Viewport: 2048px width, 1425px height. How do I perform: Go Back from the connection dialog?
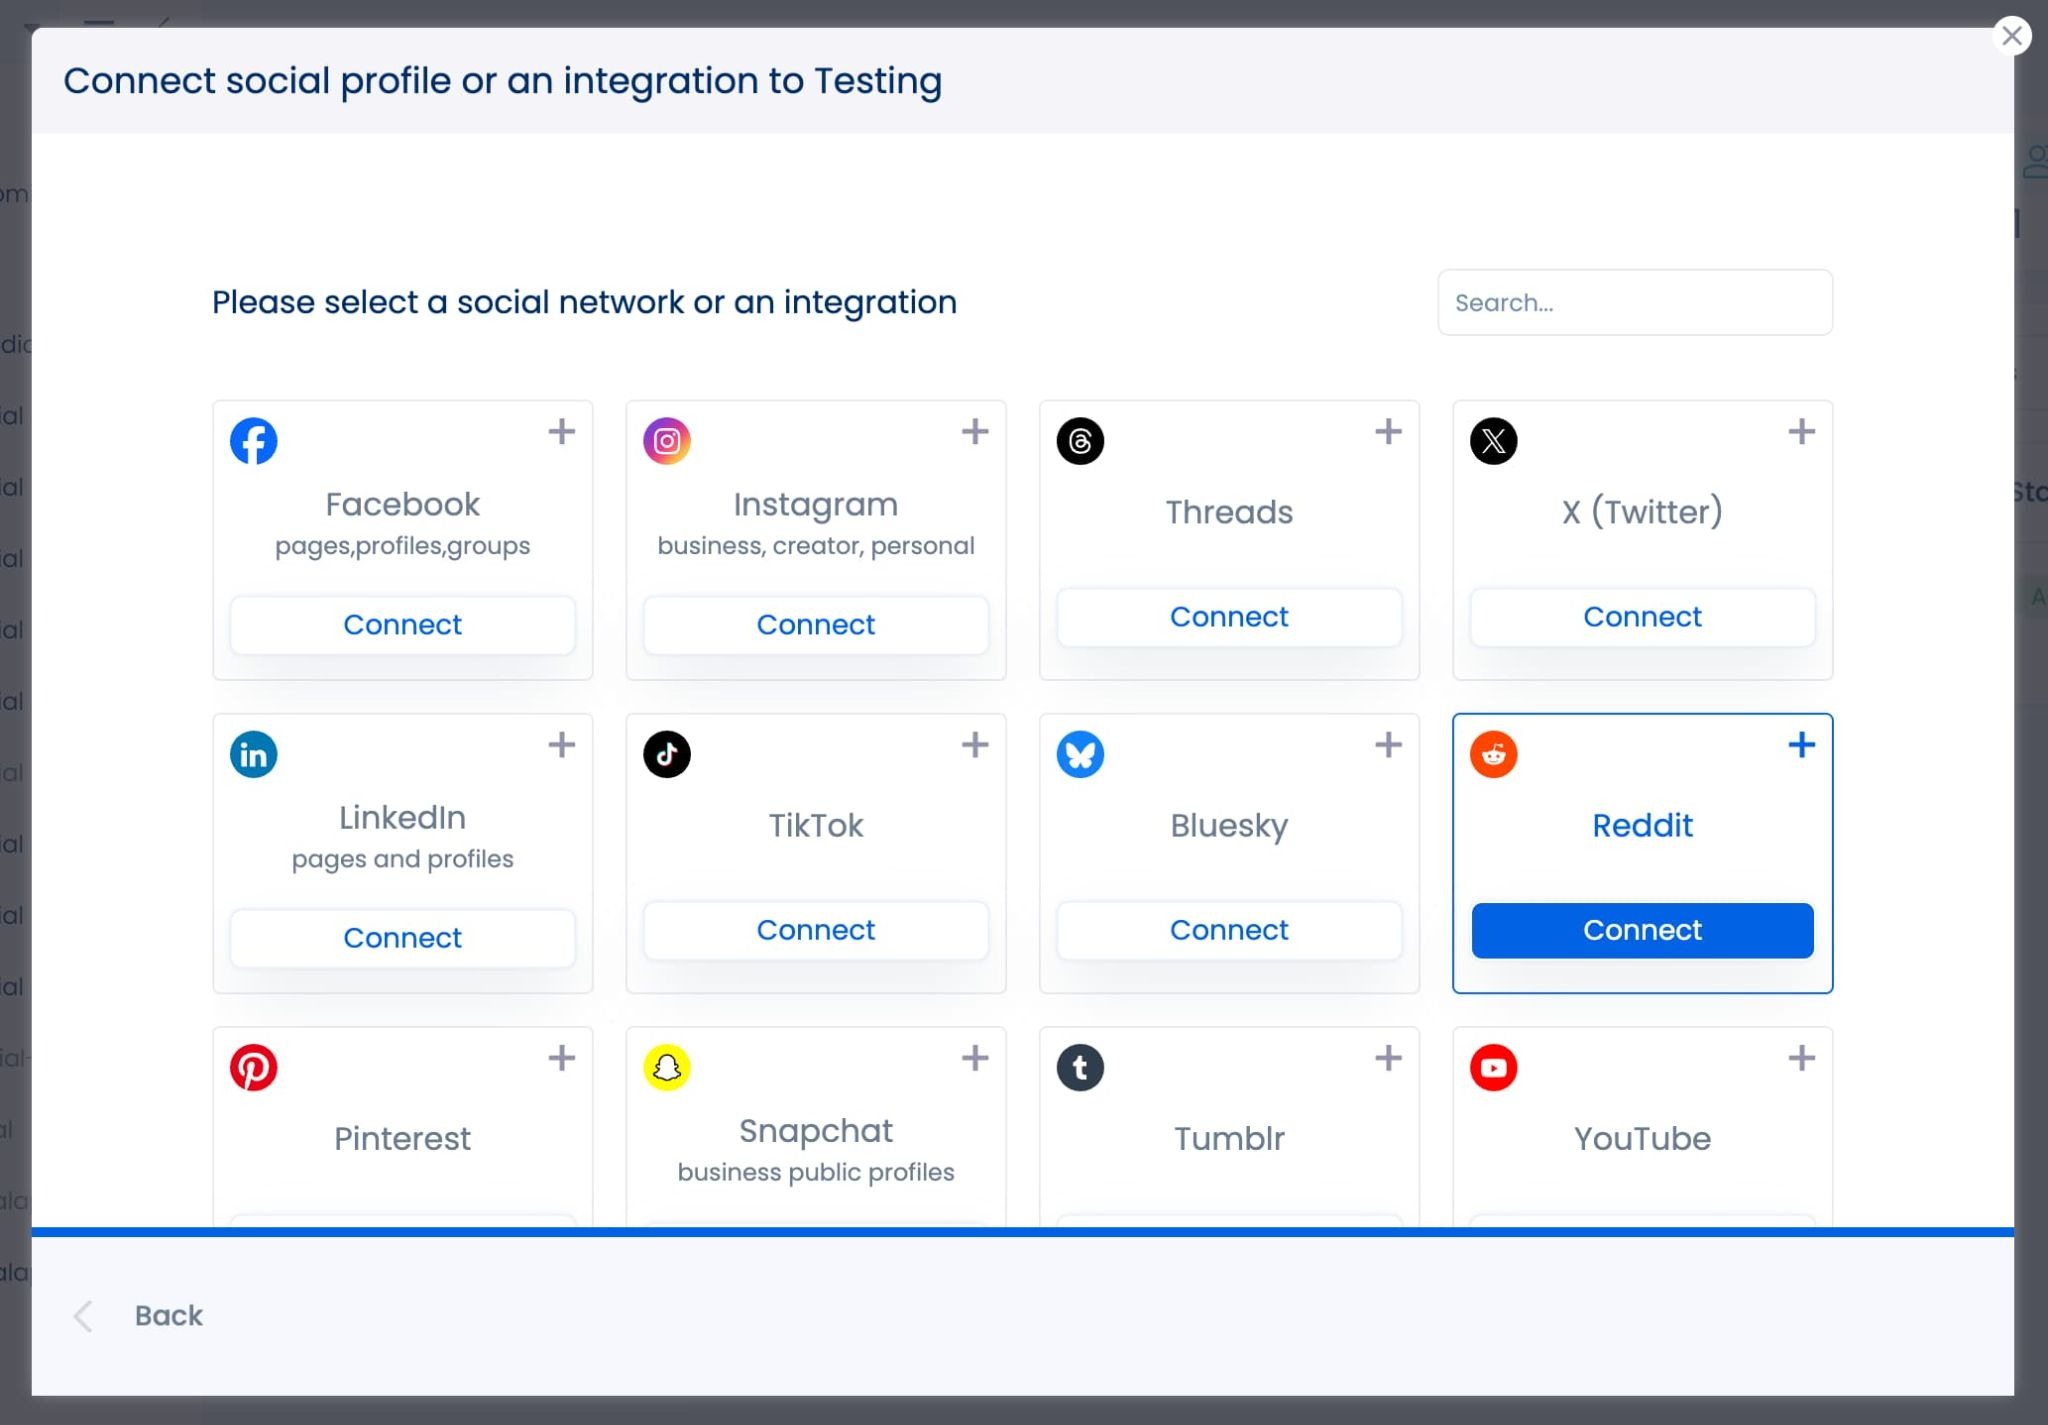coord(166,1315)
